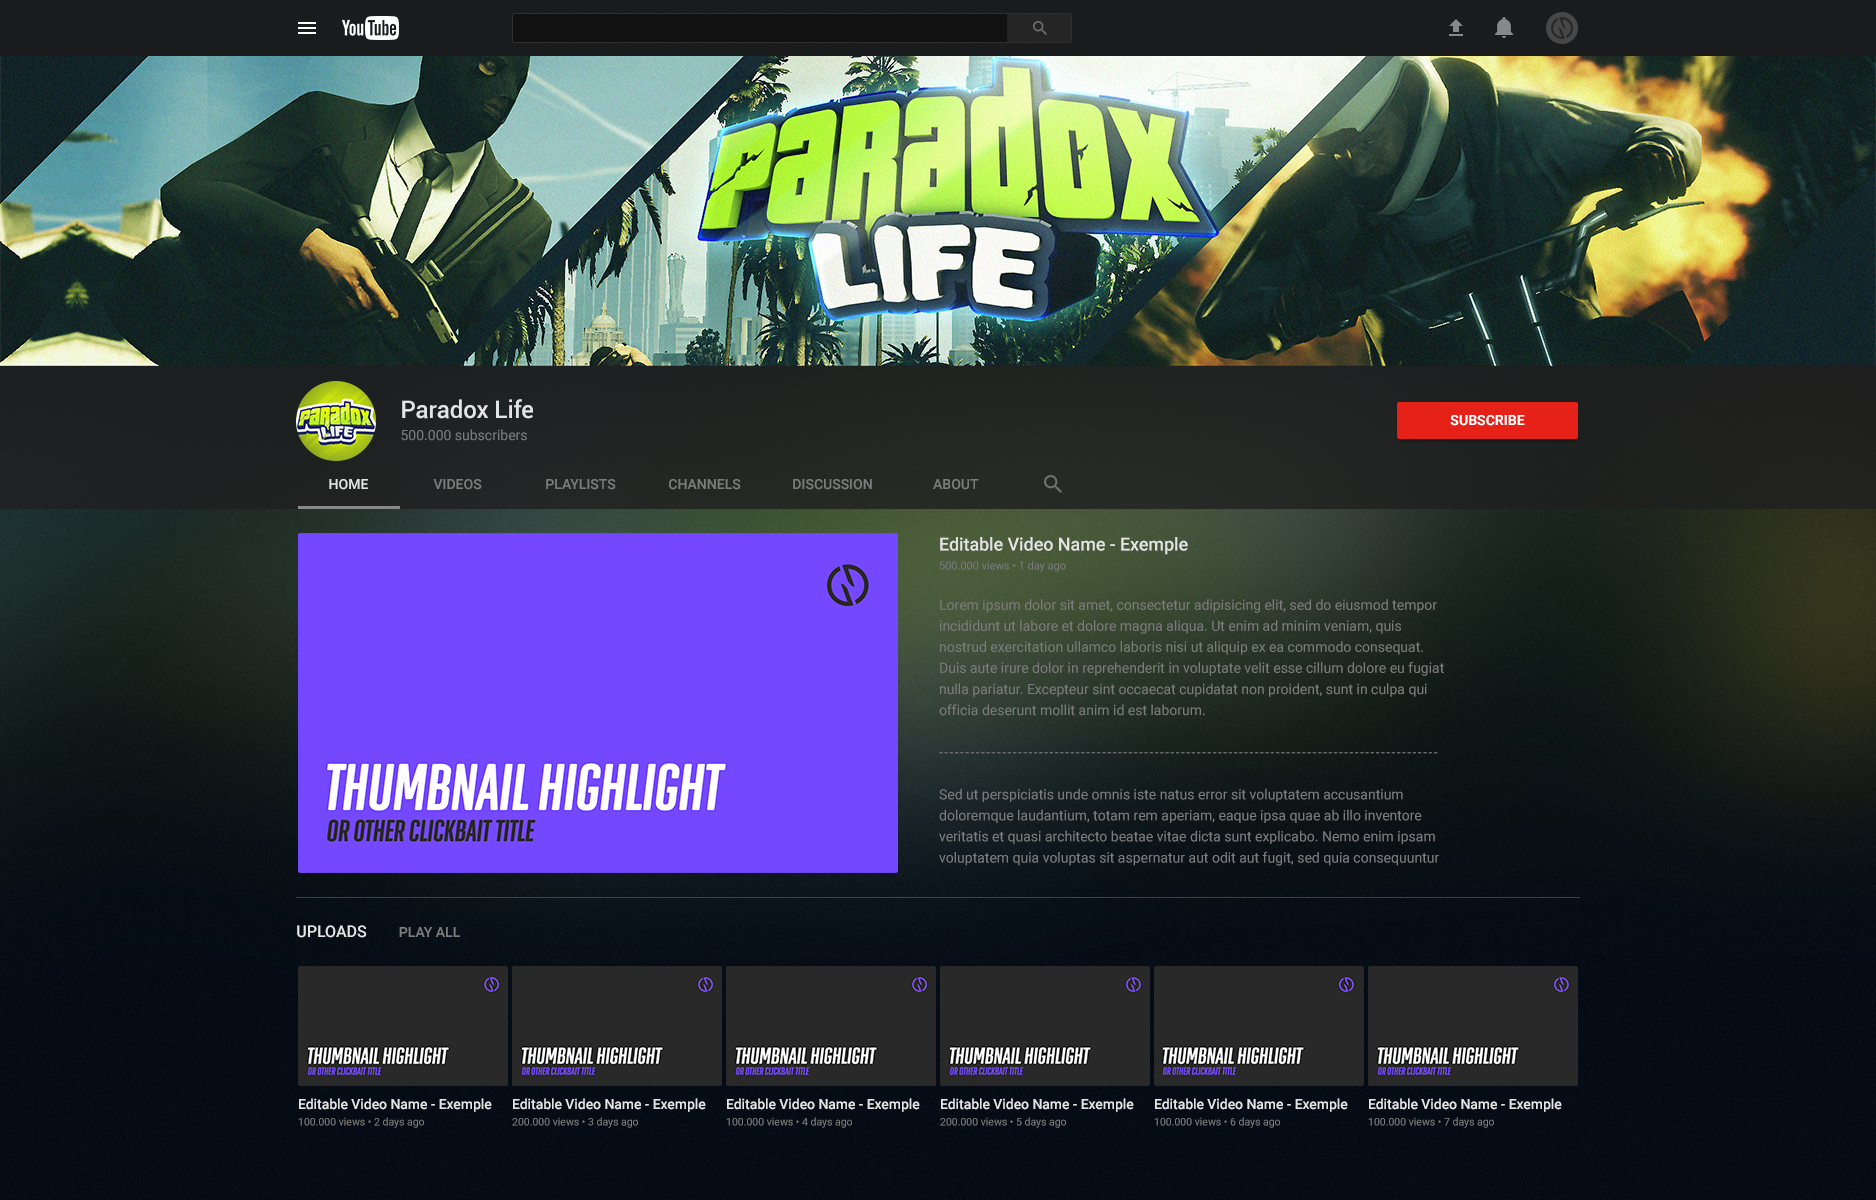
Task: Open the Videos tab
Action: point(457,484)
